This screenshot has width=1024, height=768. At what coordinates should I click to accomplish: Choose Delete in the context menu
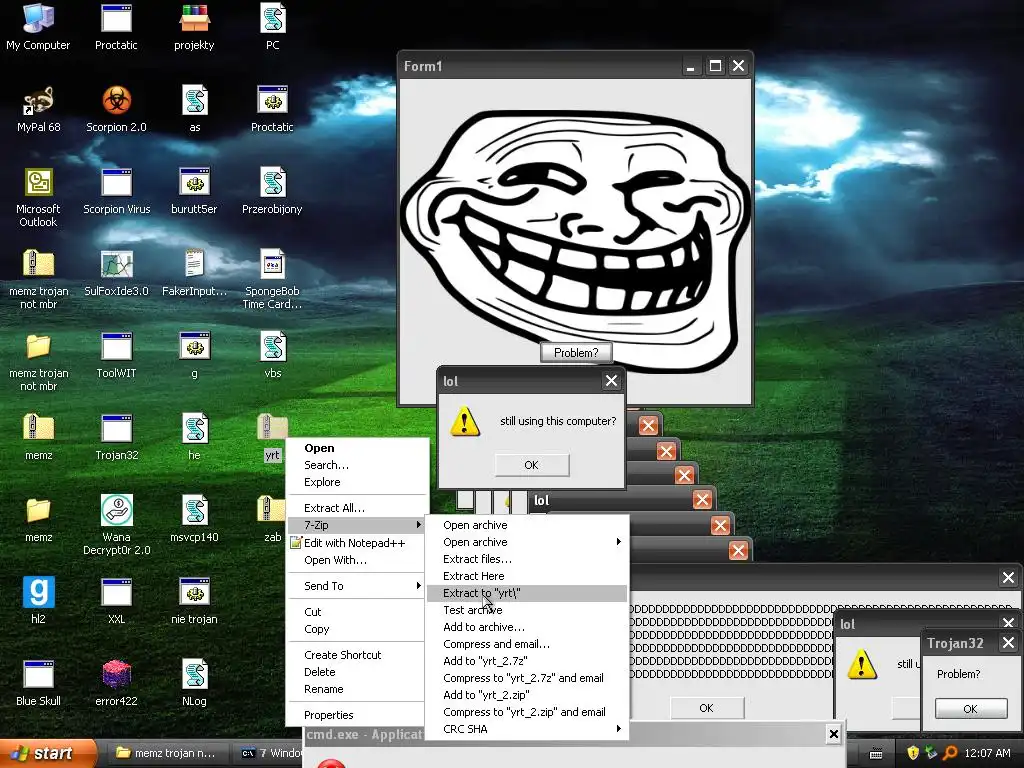357,672
